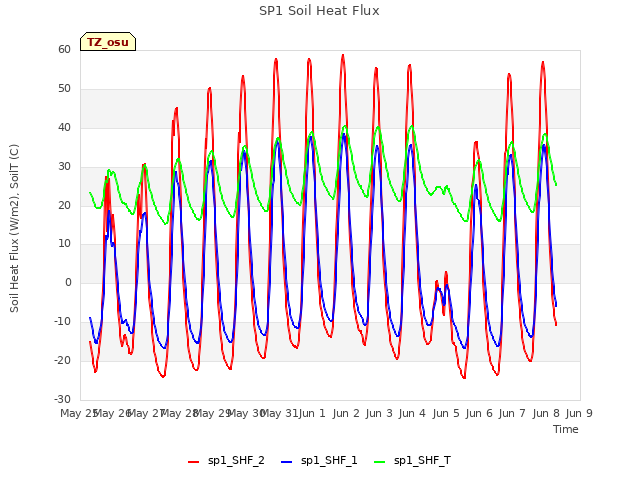The height and width of the screenshot is (480, 640).
Task: Click the -10 y-axis tick label
Action: (63, 322)
